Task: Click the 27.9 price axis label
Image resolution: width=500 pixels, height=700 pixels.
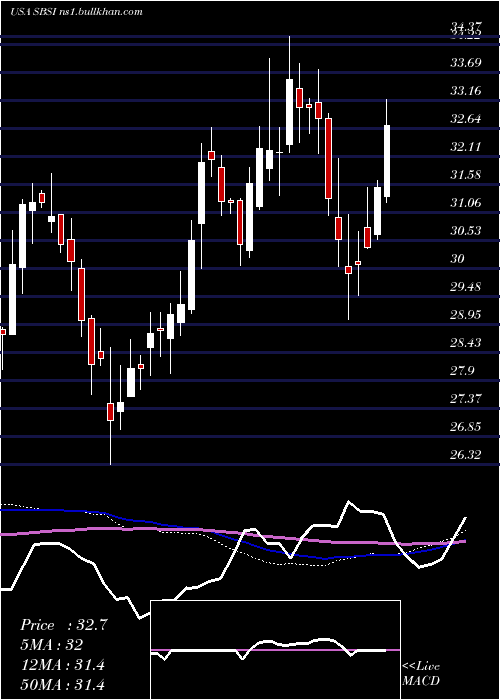Action: point(462,371)
